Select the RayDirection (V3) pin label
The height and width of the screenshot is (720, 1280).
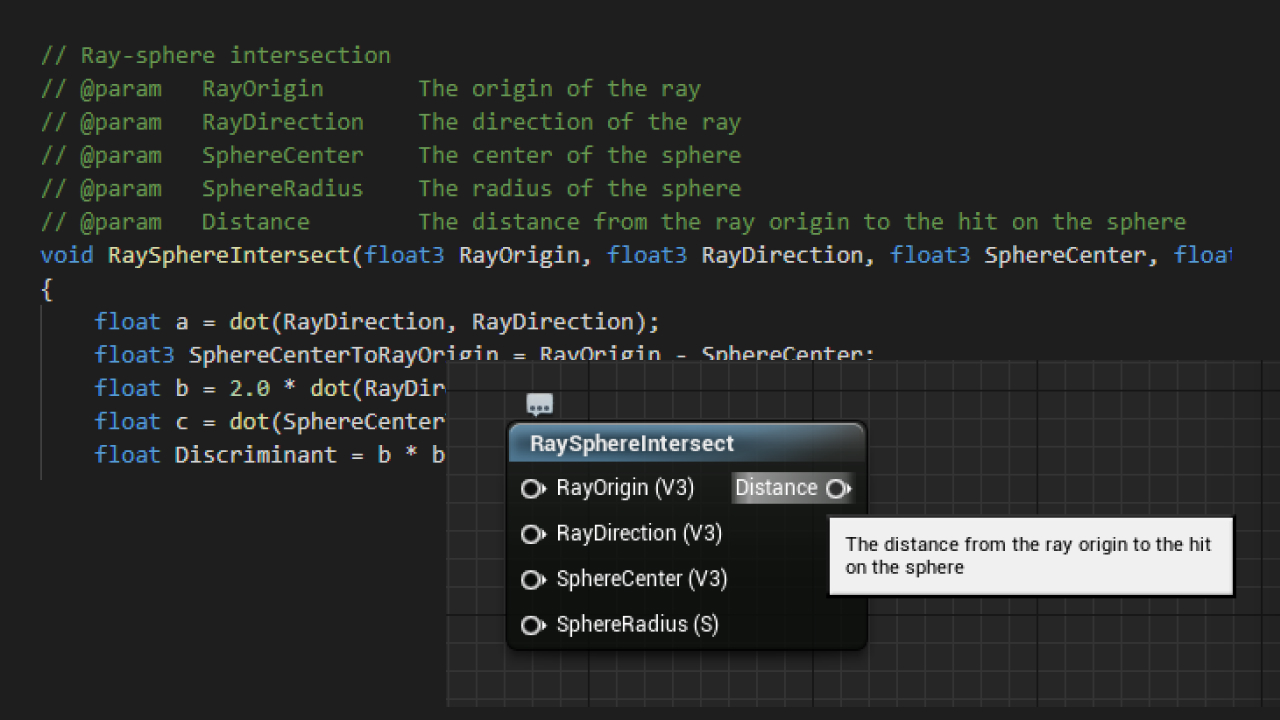click(639, 533)
